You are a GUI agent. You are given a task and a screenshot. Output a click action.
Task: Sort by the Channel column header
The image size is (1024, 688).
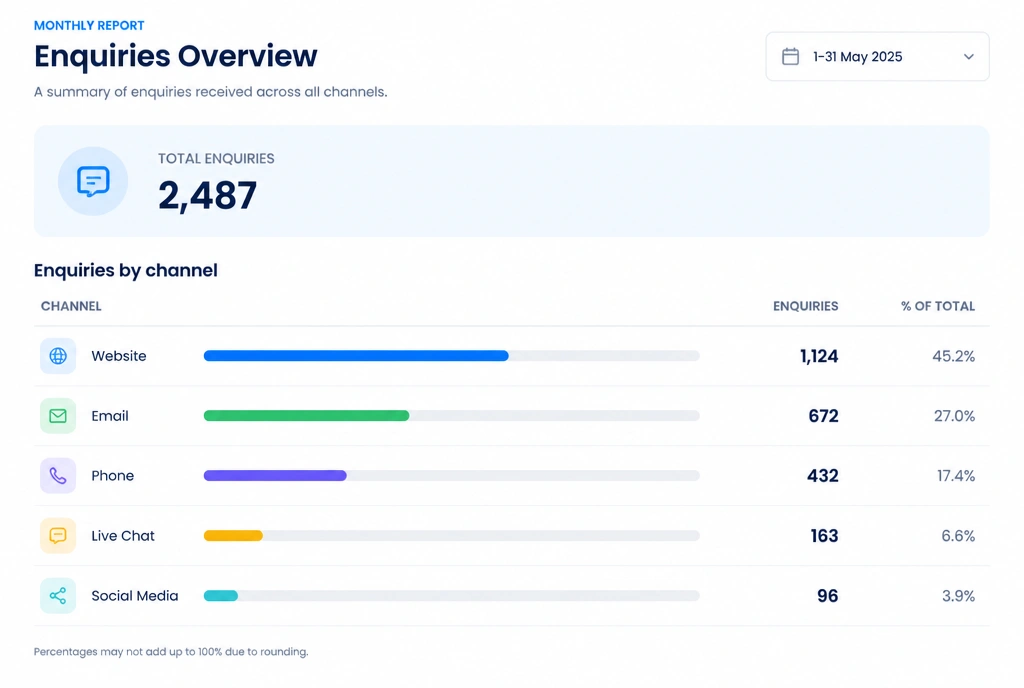pos(71,306)
